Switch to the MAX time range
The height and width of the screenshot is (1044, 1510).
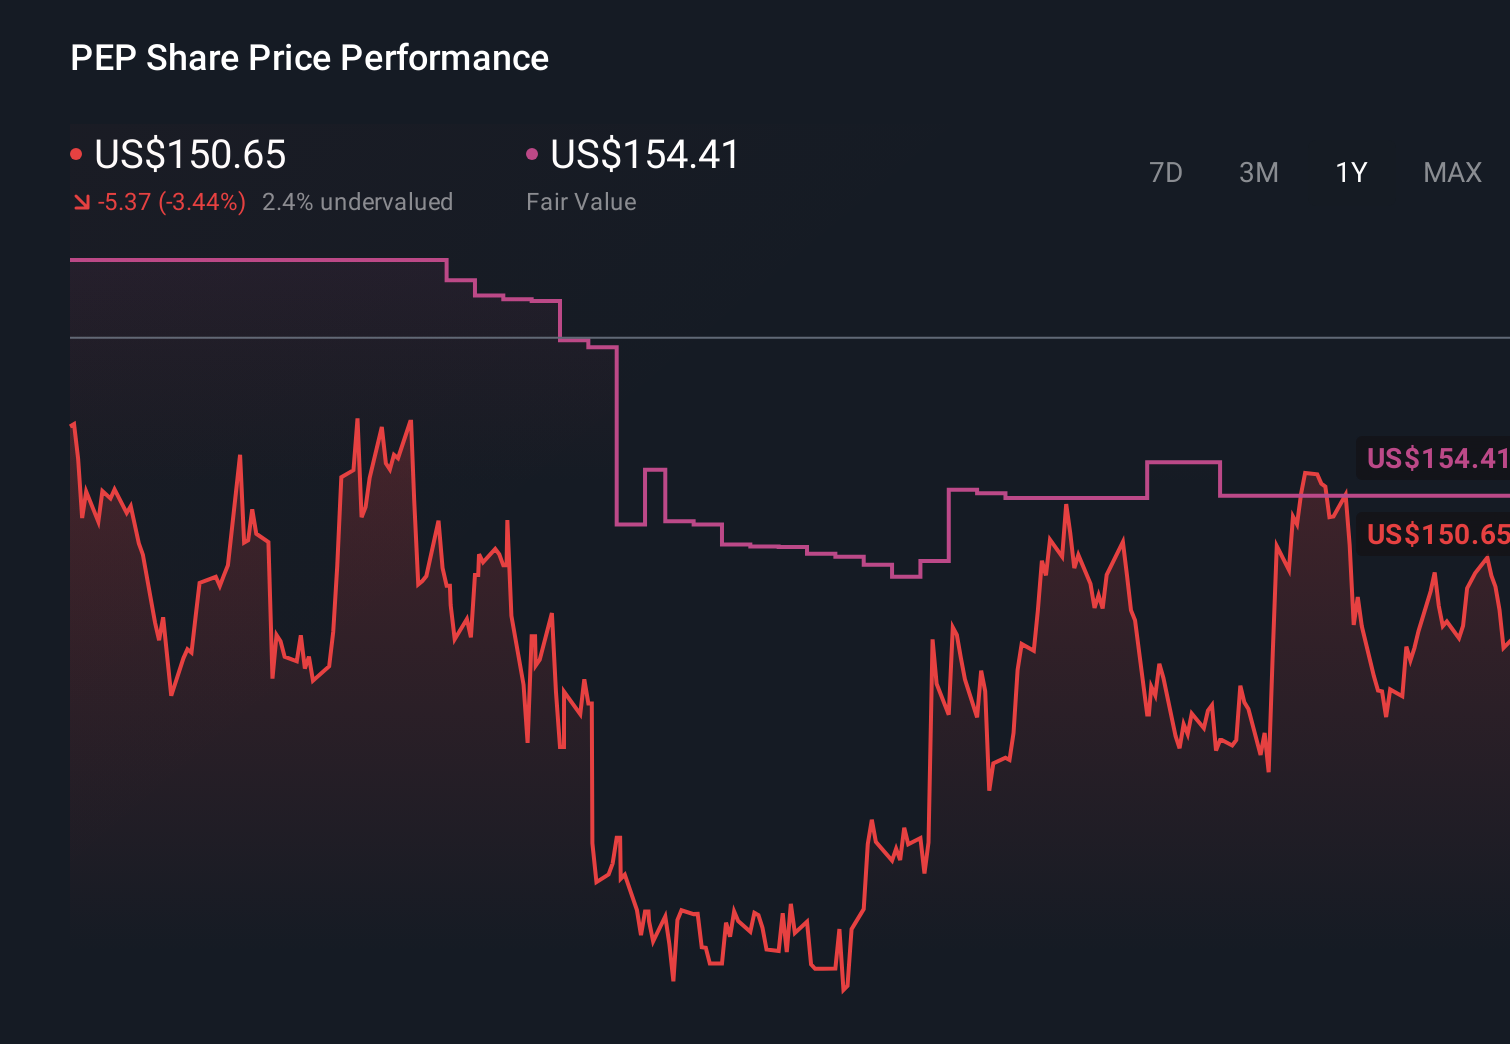click(x=1451, y=172)
